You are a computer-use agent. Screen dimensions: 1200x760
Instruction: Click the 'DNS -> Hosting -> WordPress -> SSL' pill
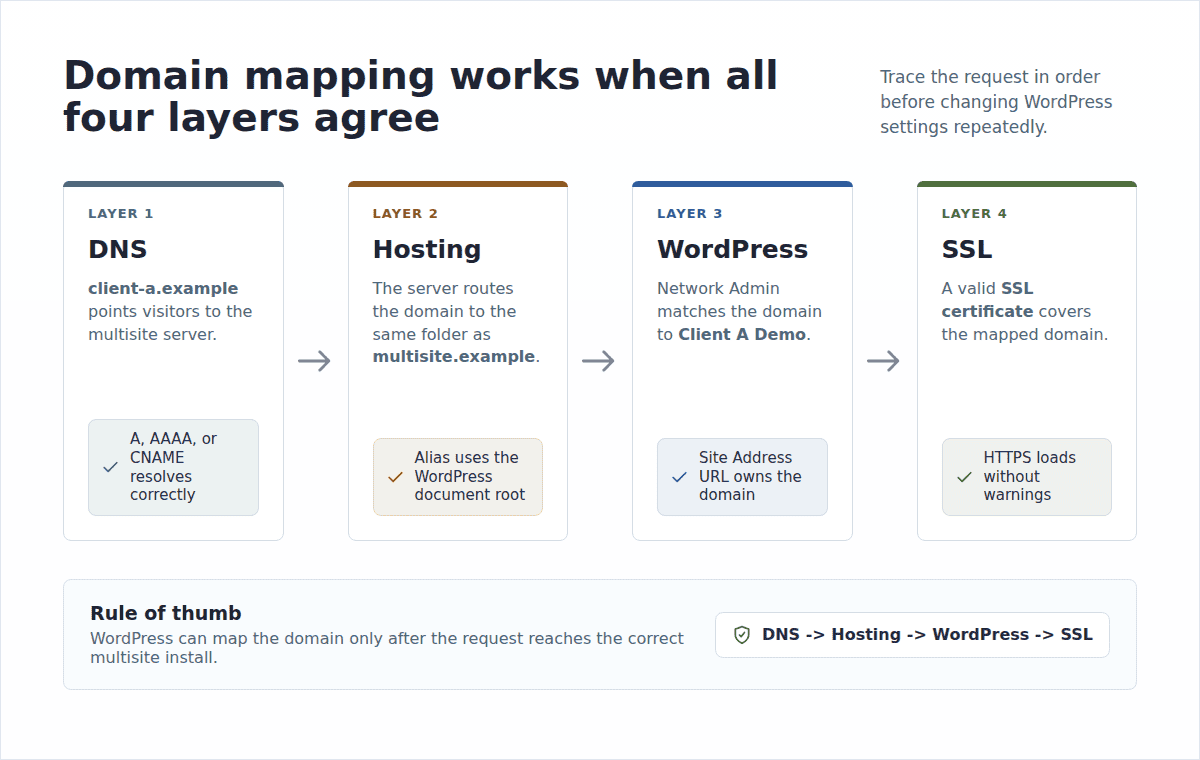click(912, 635)
